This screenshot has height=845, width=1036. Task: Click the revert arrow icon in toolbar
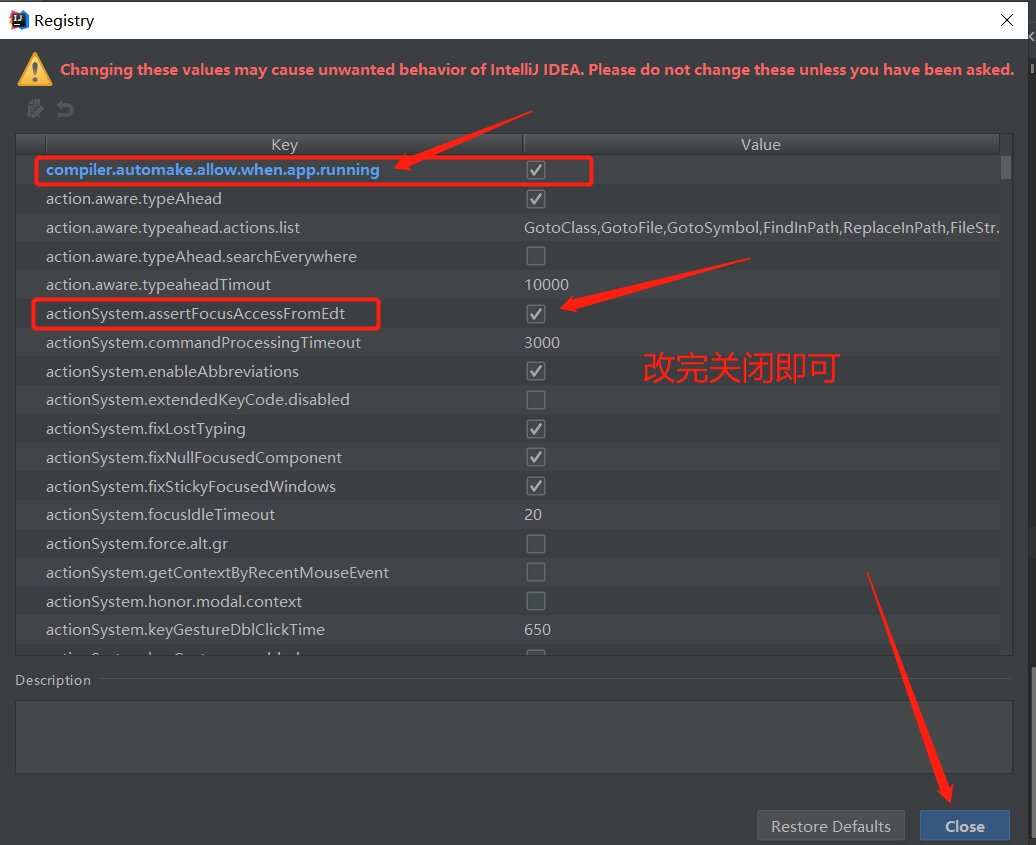point(65,108)
